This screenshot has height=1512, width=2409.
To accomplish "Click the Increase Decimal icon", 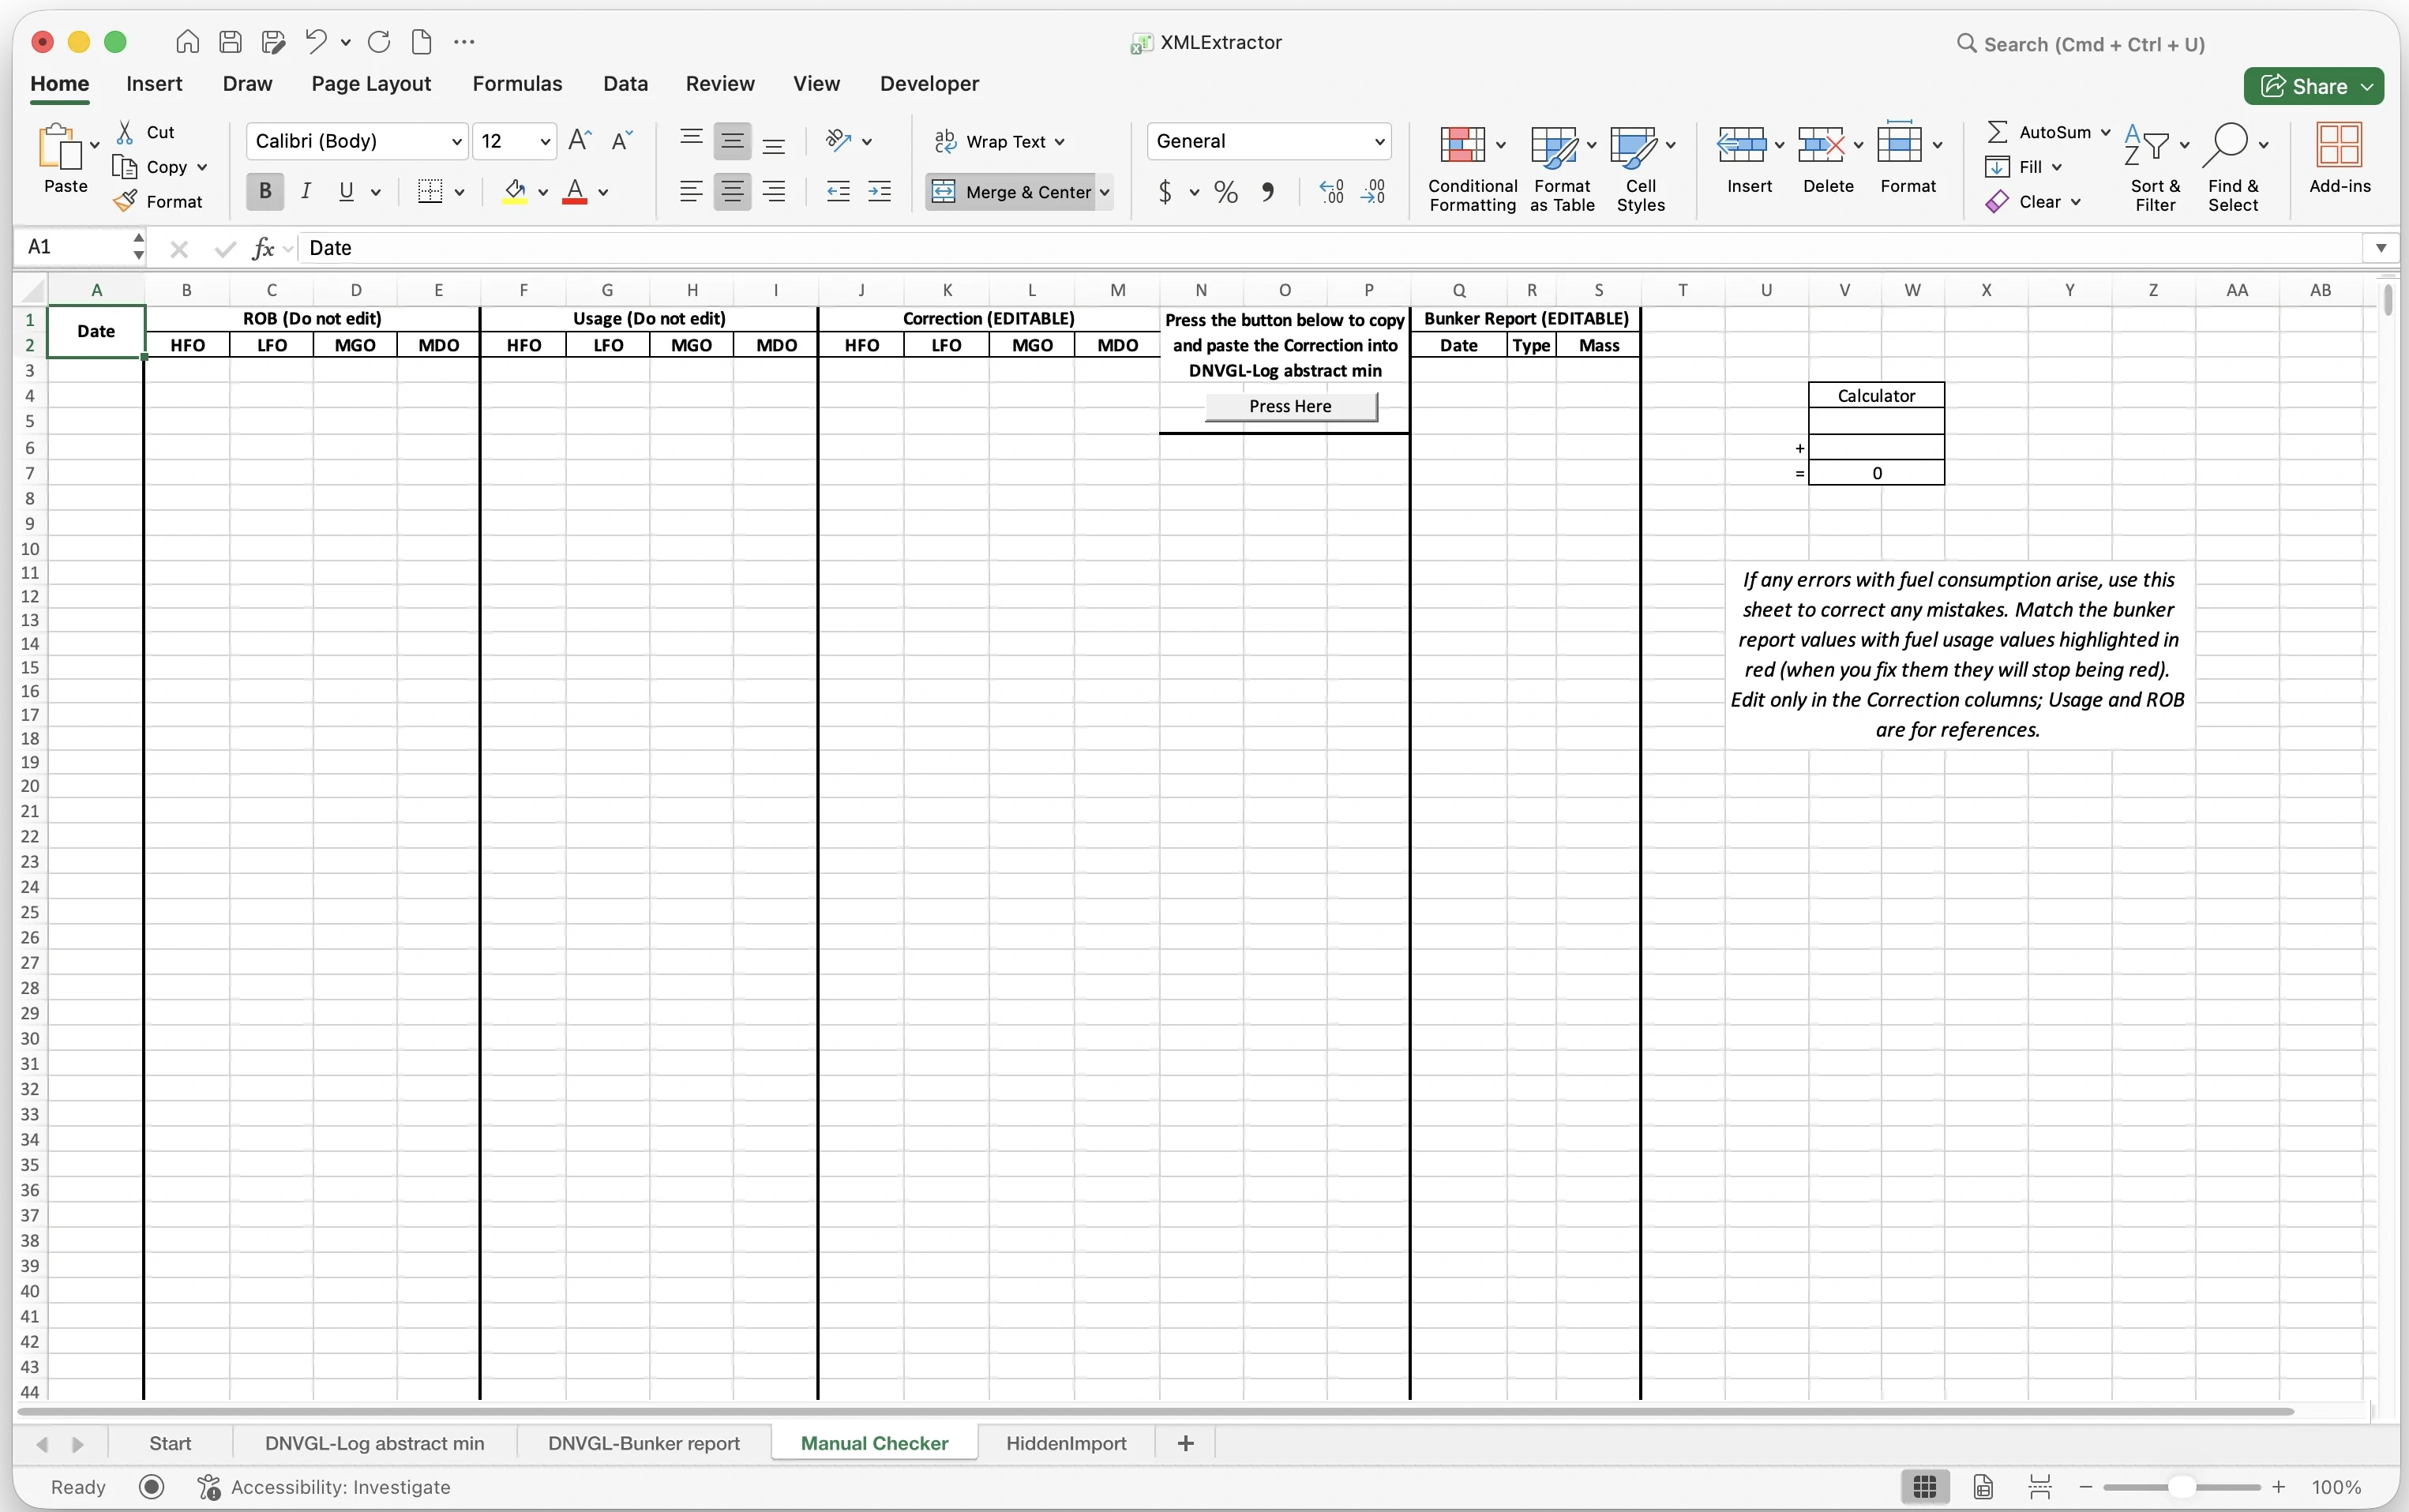I will 1331,192.
